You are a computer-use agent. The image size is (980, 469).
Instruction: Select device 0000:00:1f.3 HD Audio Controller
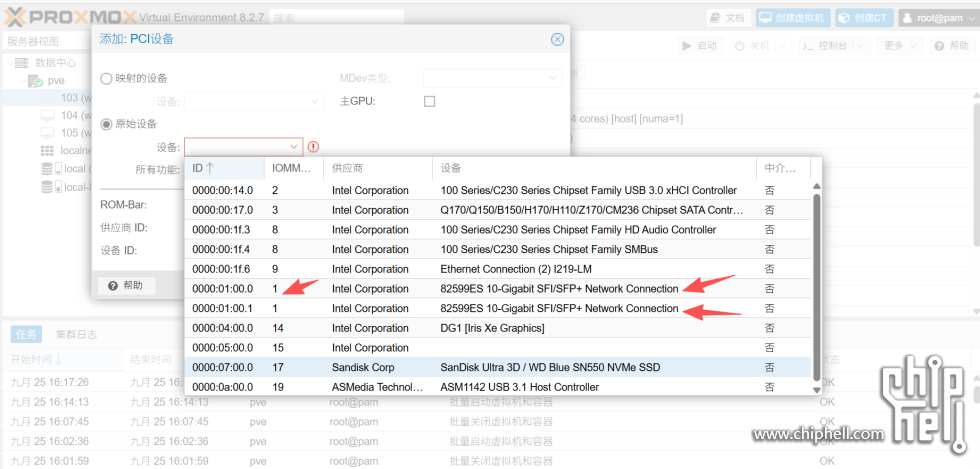[x=498, y=229]
